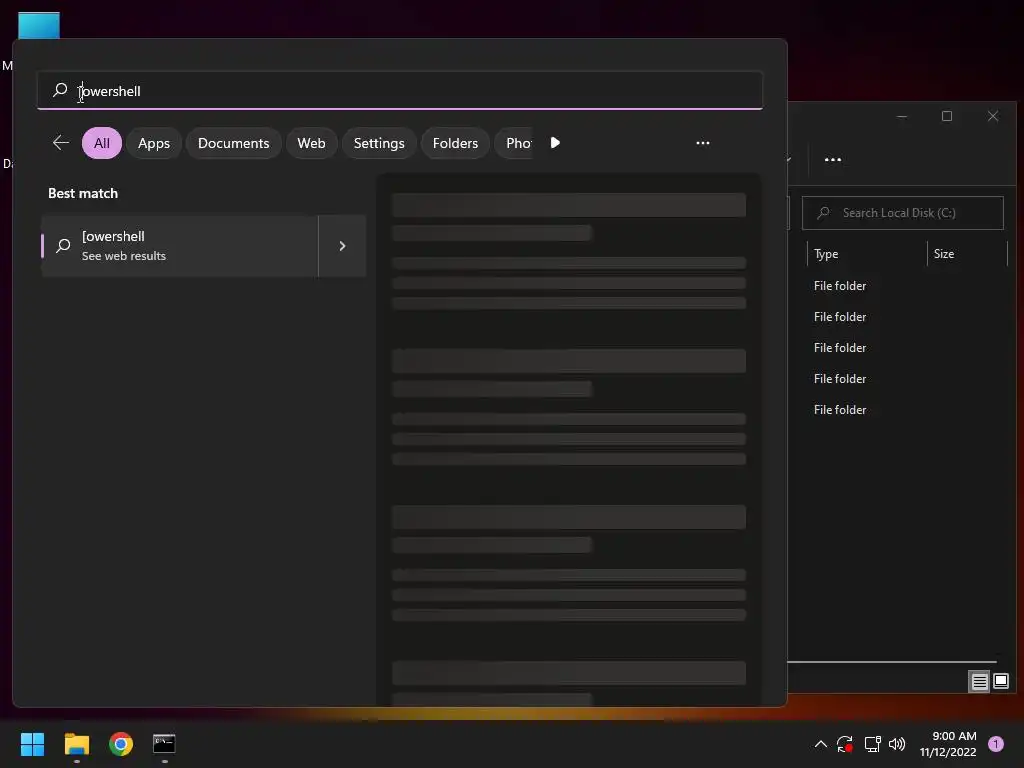Click in the search text field

coord(400,90)
